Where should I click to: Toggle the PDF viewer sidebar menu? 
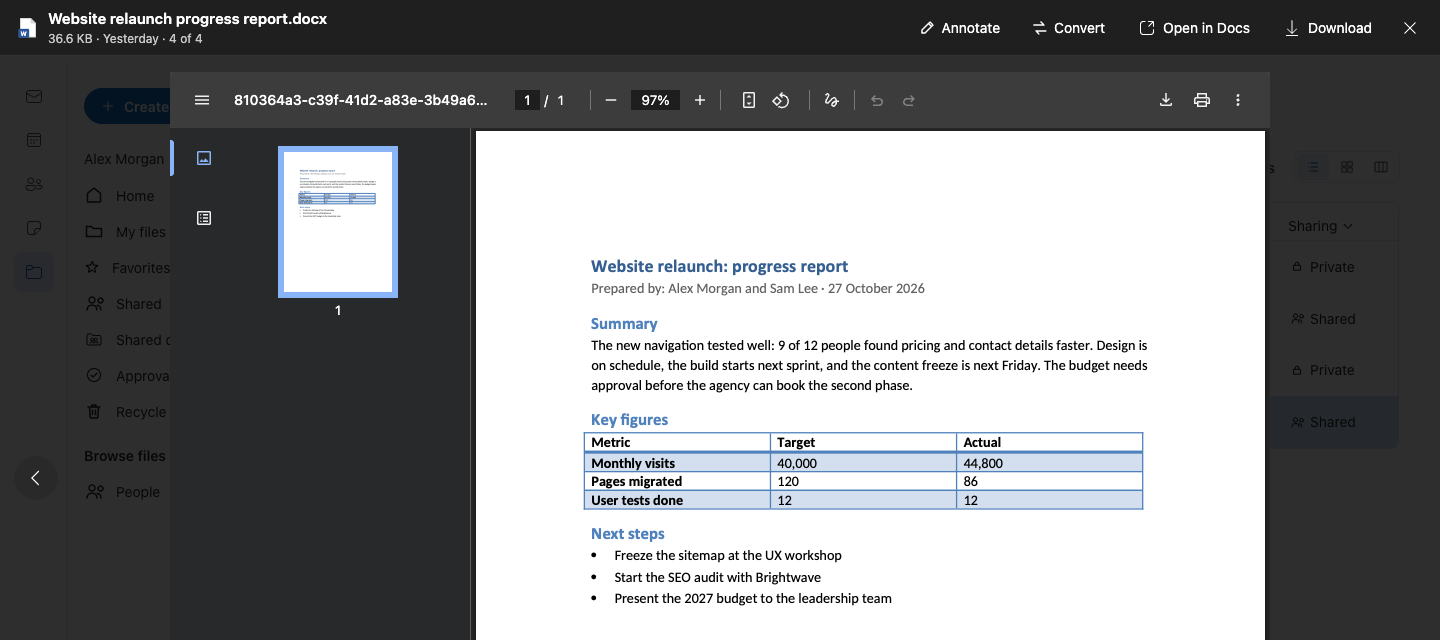[202, 100]
